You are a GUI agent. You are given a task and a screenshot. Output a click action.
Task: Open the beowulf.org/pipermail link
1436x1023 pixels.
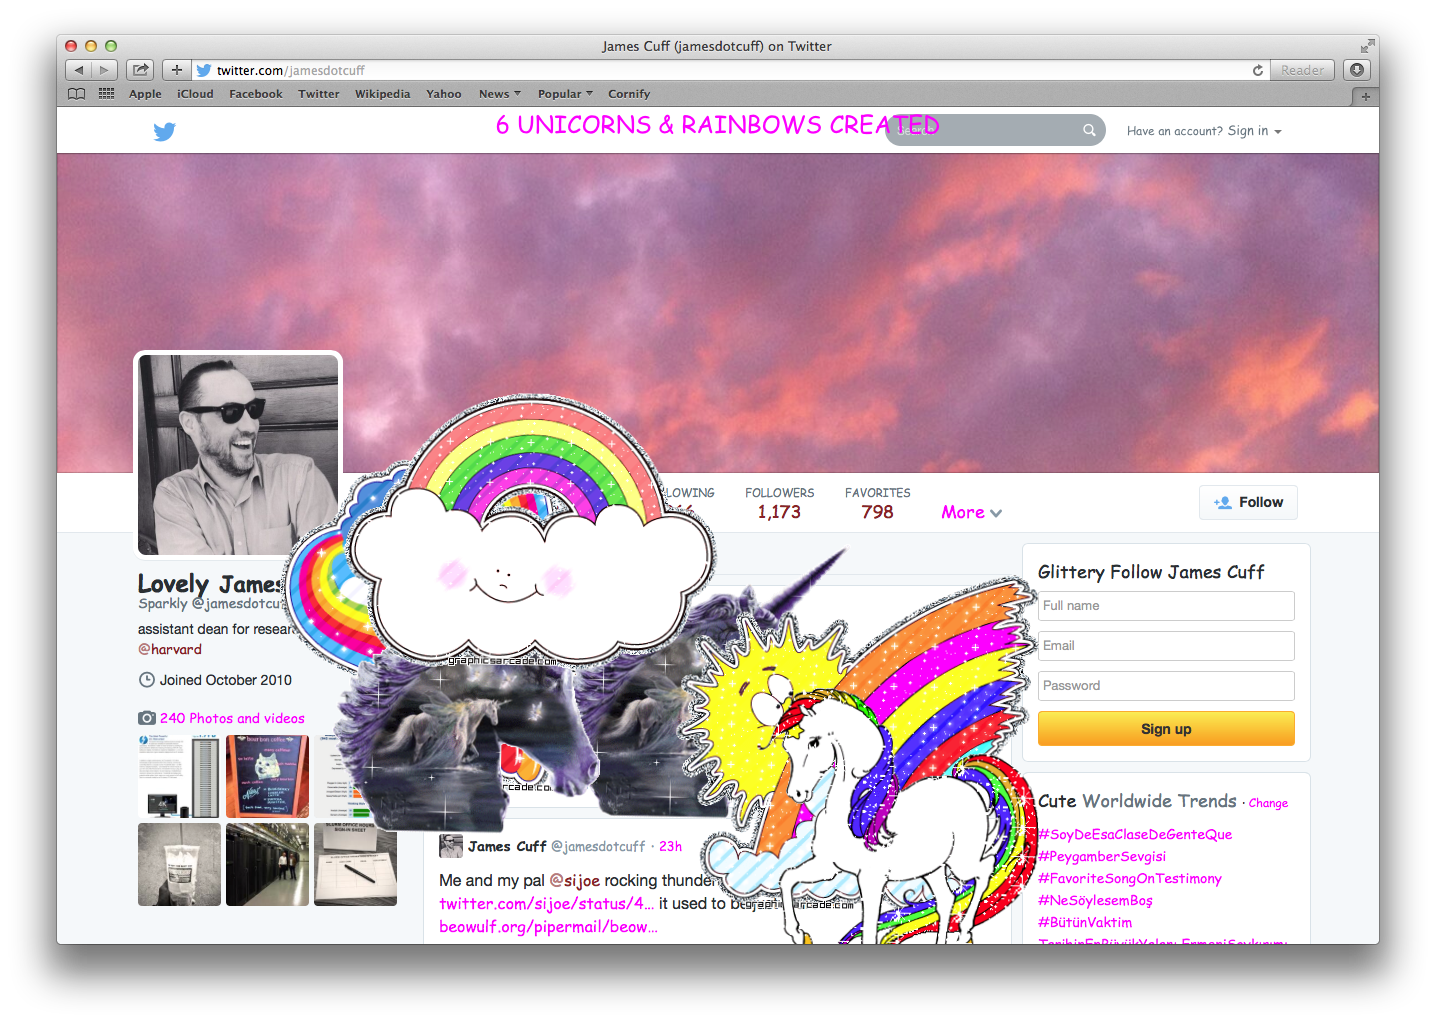click(x=548, y=926)
